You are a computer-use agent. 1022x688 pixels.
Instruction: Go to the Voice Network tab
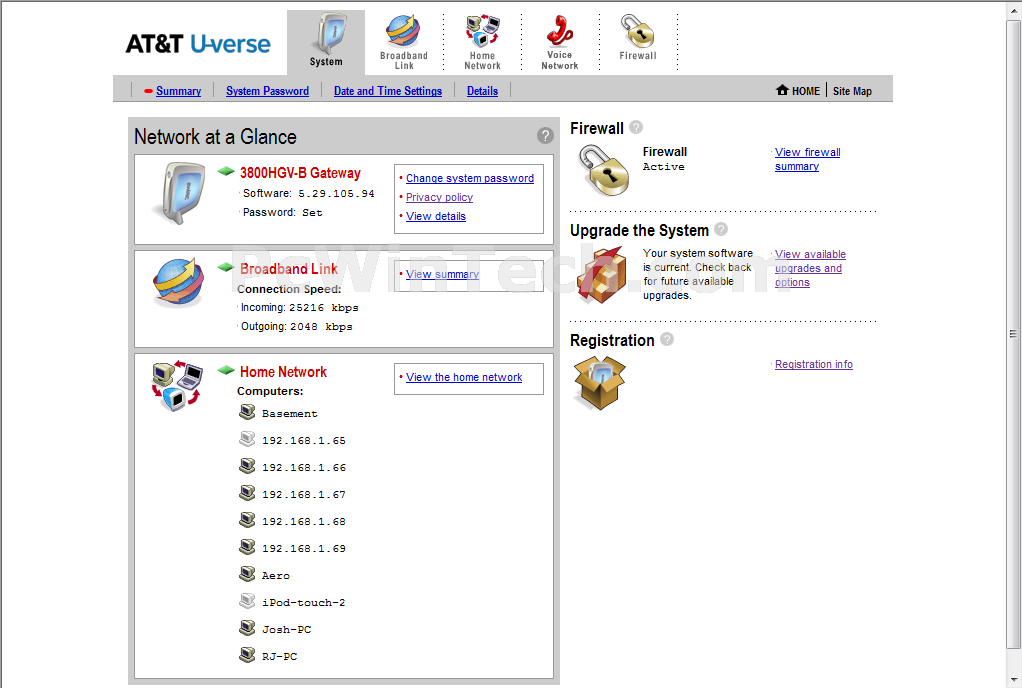coord(560,42)
